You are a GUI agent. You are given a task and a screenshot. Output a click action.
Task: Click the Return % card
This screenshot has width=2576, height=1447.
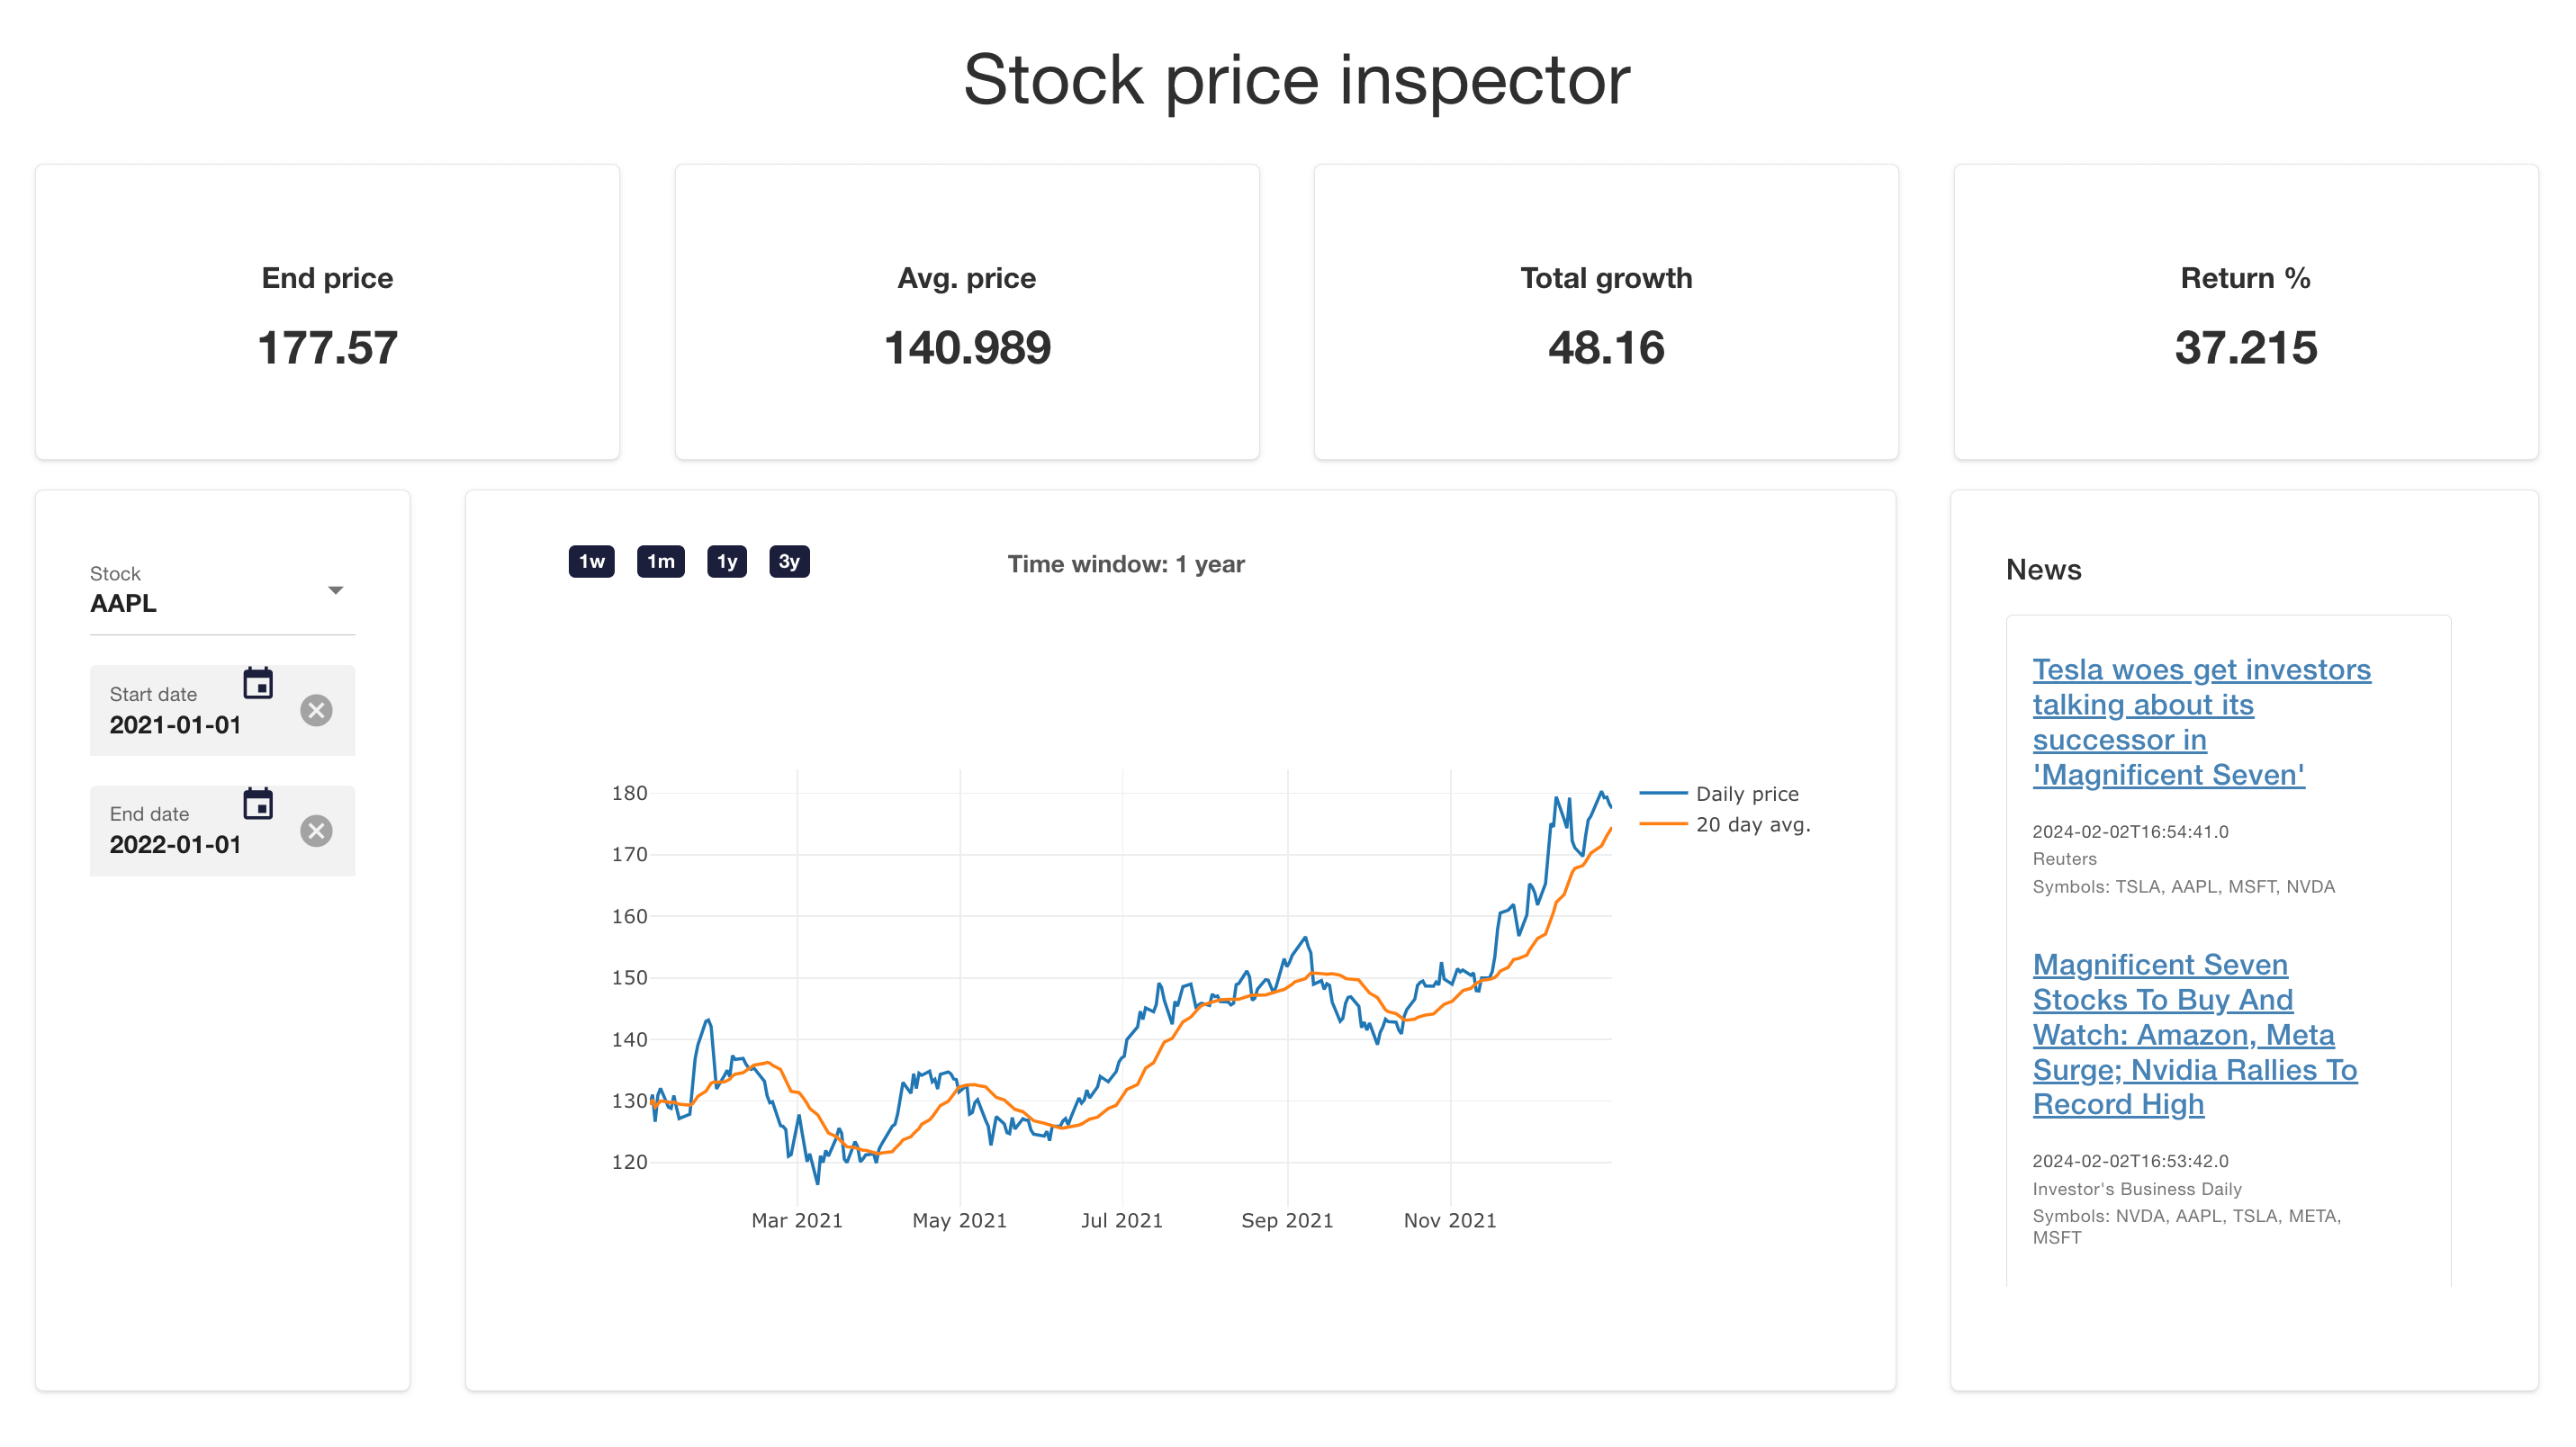(x=2245, y=312)
